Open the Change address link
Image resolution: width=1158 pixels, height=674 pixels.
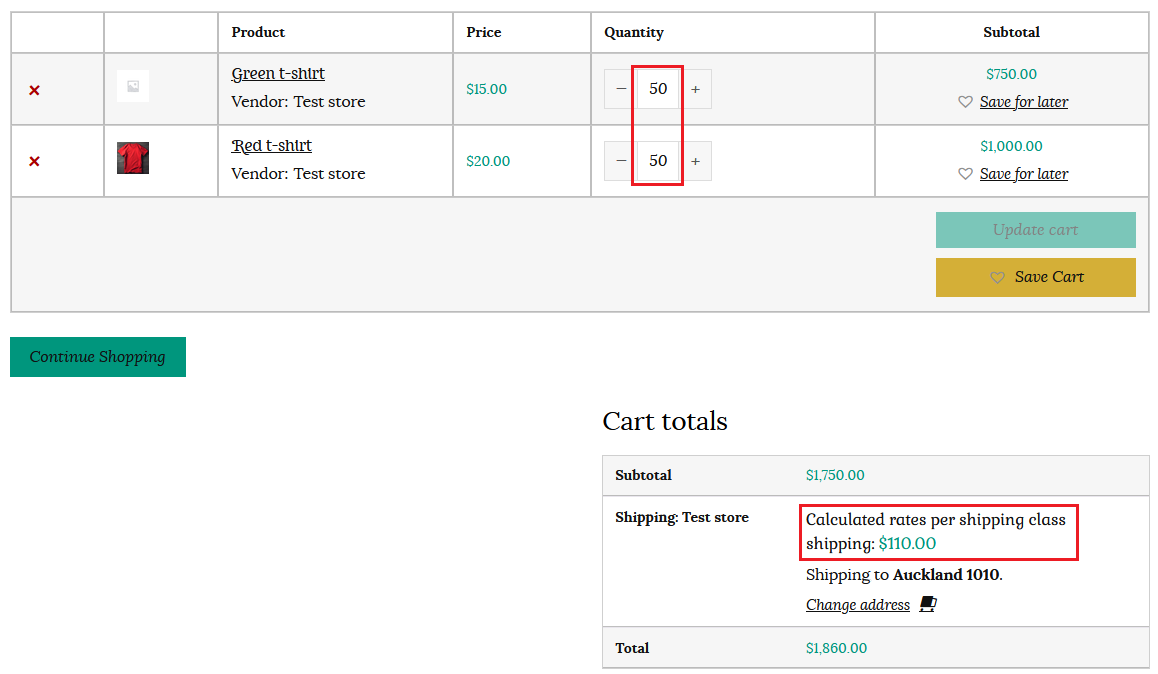tap(857, 605)
